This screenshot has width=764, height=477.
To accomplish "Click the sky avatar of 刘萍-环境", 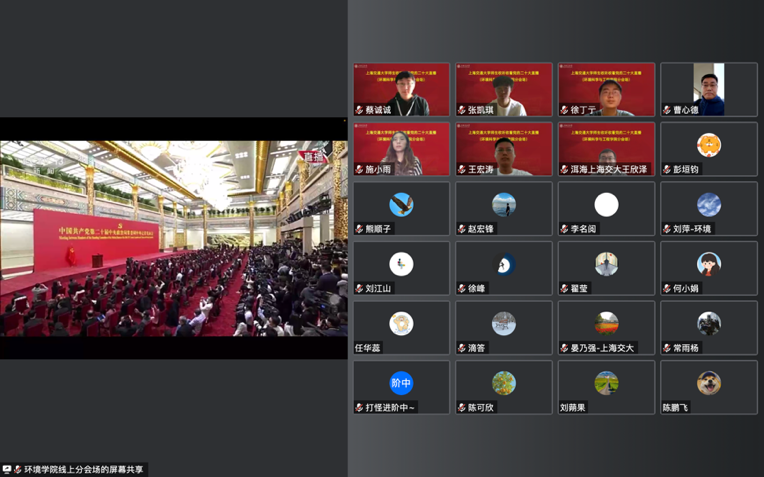I will (x=709, y=204).
